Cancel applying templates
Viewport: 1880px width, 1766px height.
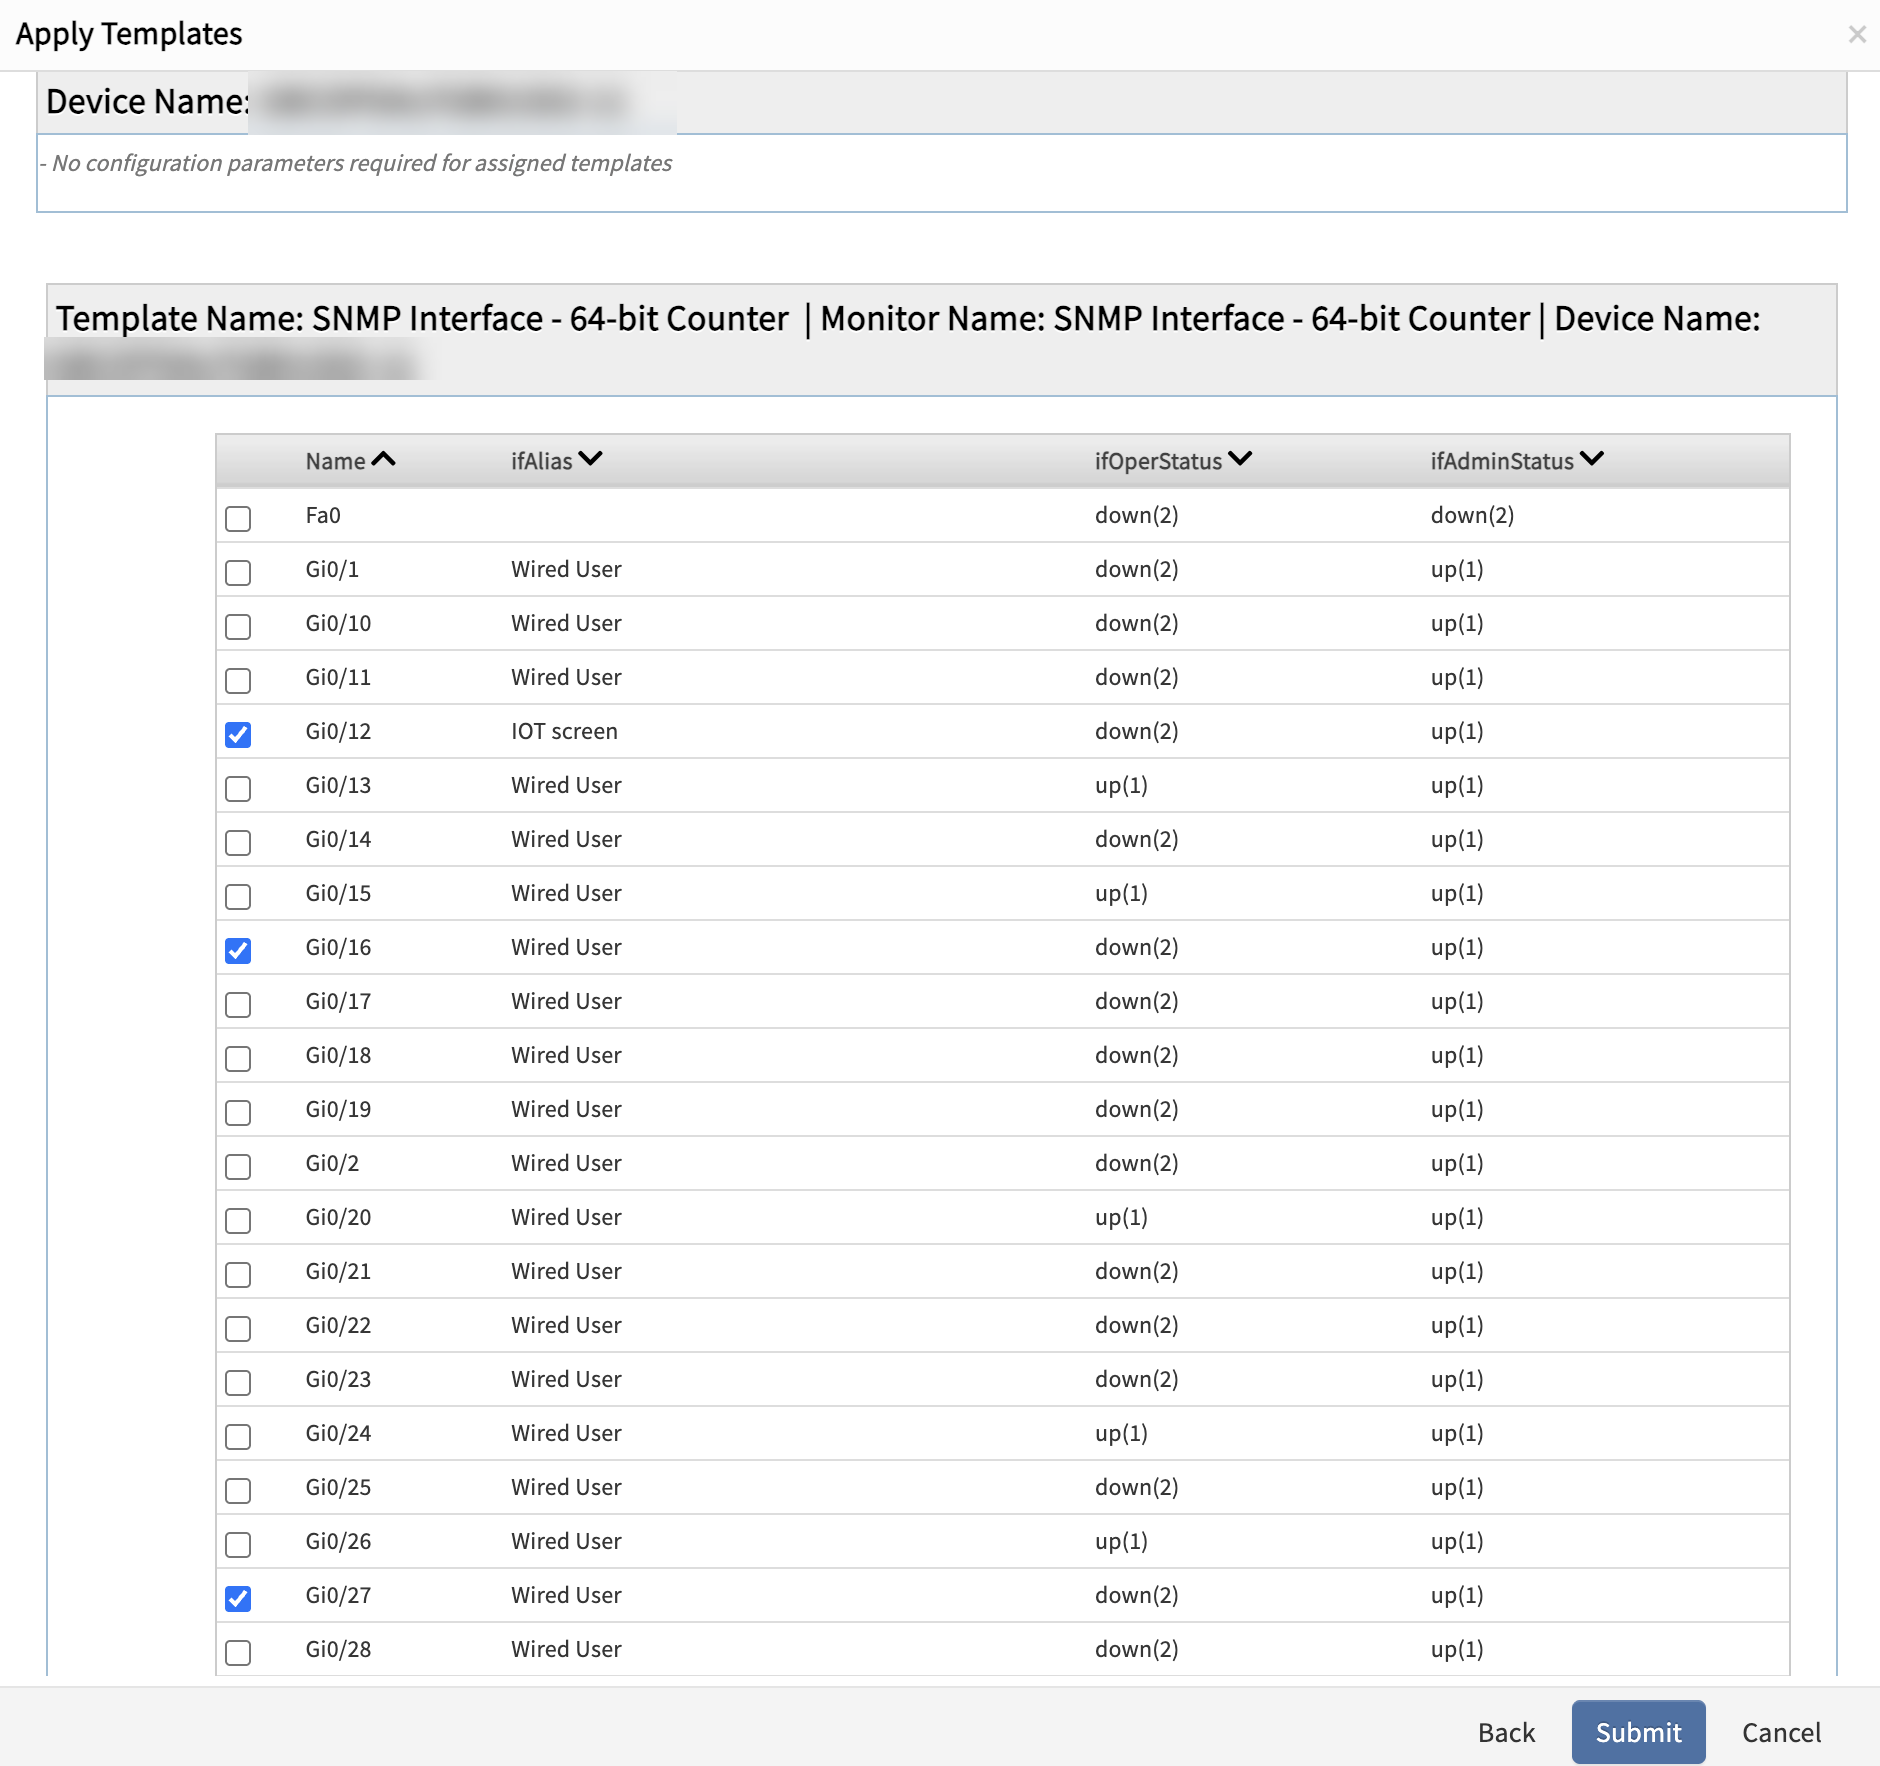(x=1781, y=1732)
